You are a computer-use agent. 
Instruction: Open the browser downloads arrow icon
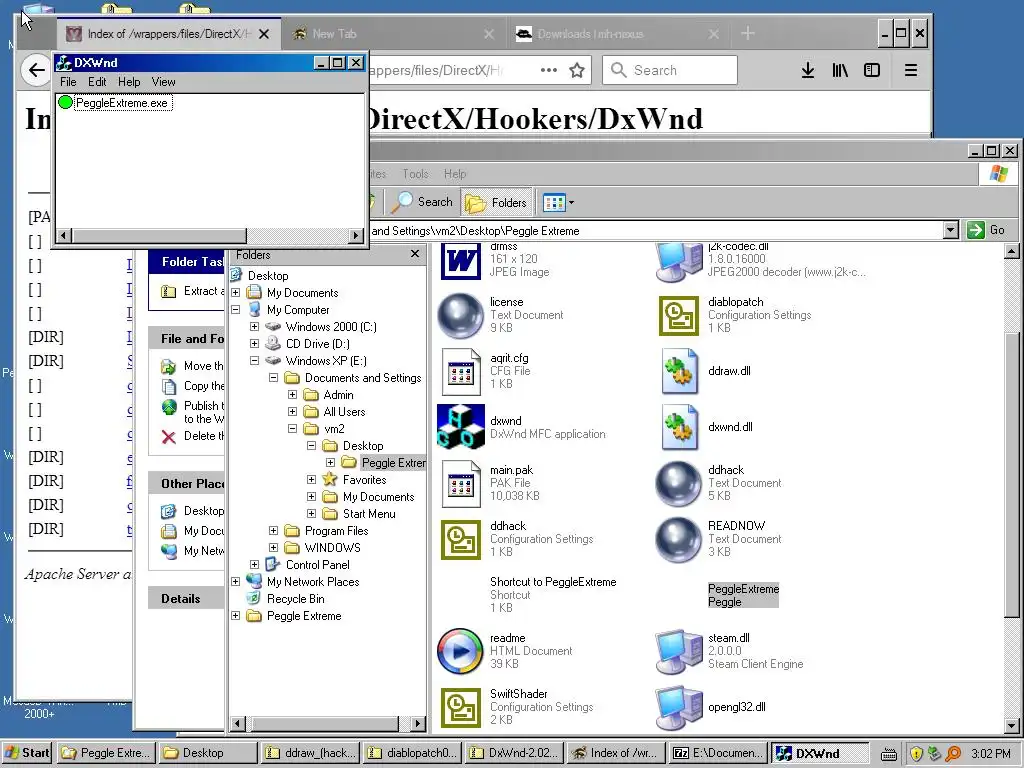point(808,70)
